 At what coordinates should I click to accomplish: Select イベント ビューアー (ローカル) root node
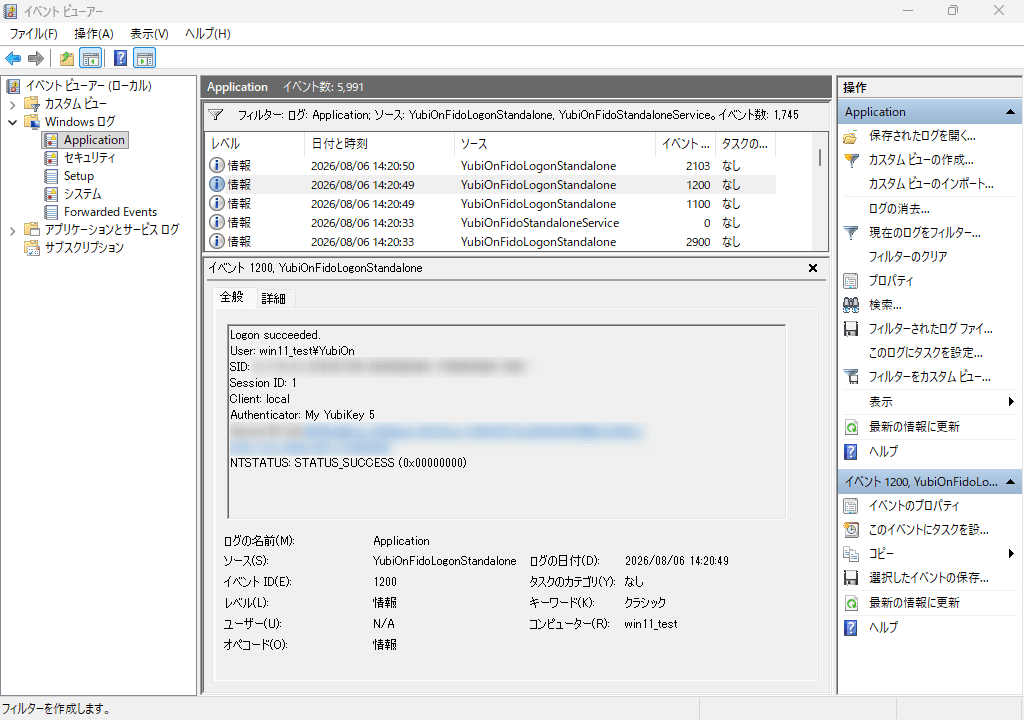pyautogui.click(x=88, y=86)
